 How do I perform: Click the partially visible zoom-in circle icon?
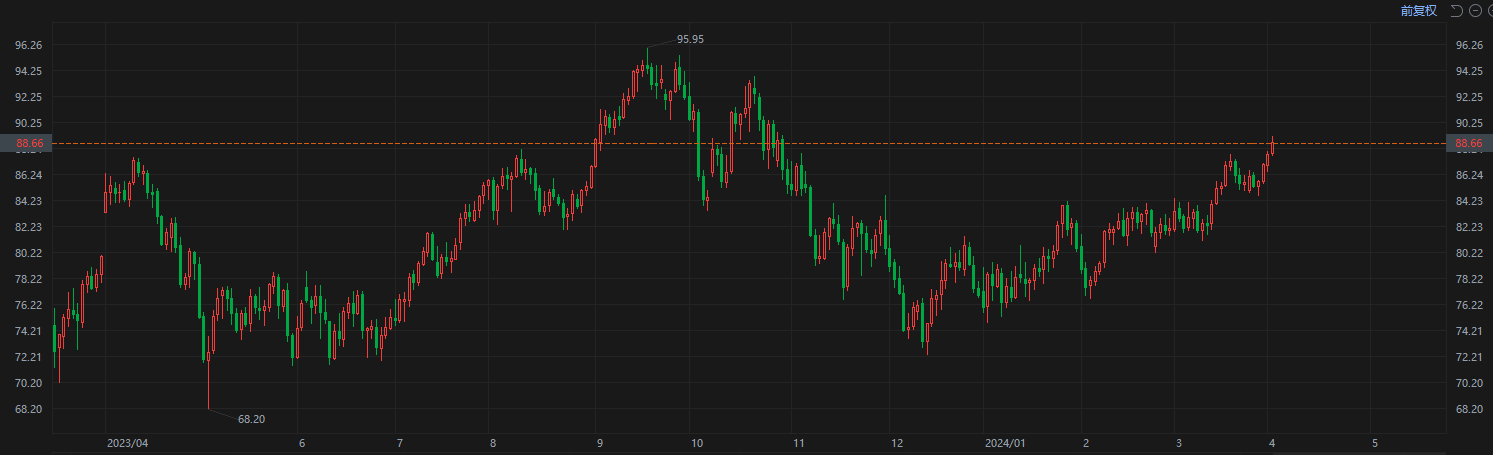pyautogui.click(x=1490, y=10)
